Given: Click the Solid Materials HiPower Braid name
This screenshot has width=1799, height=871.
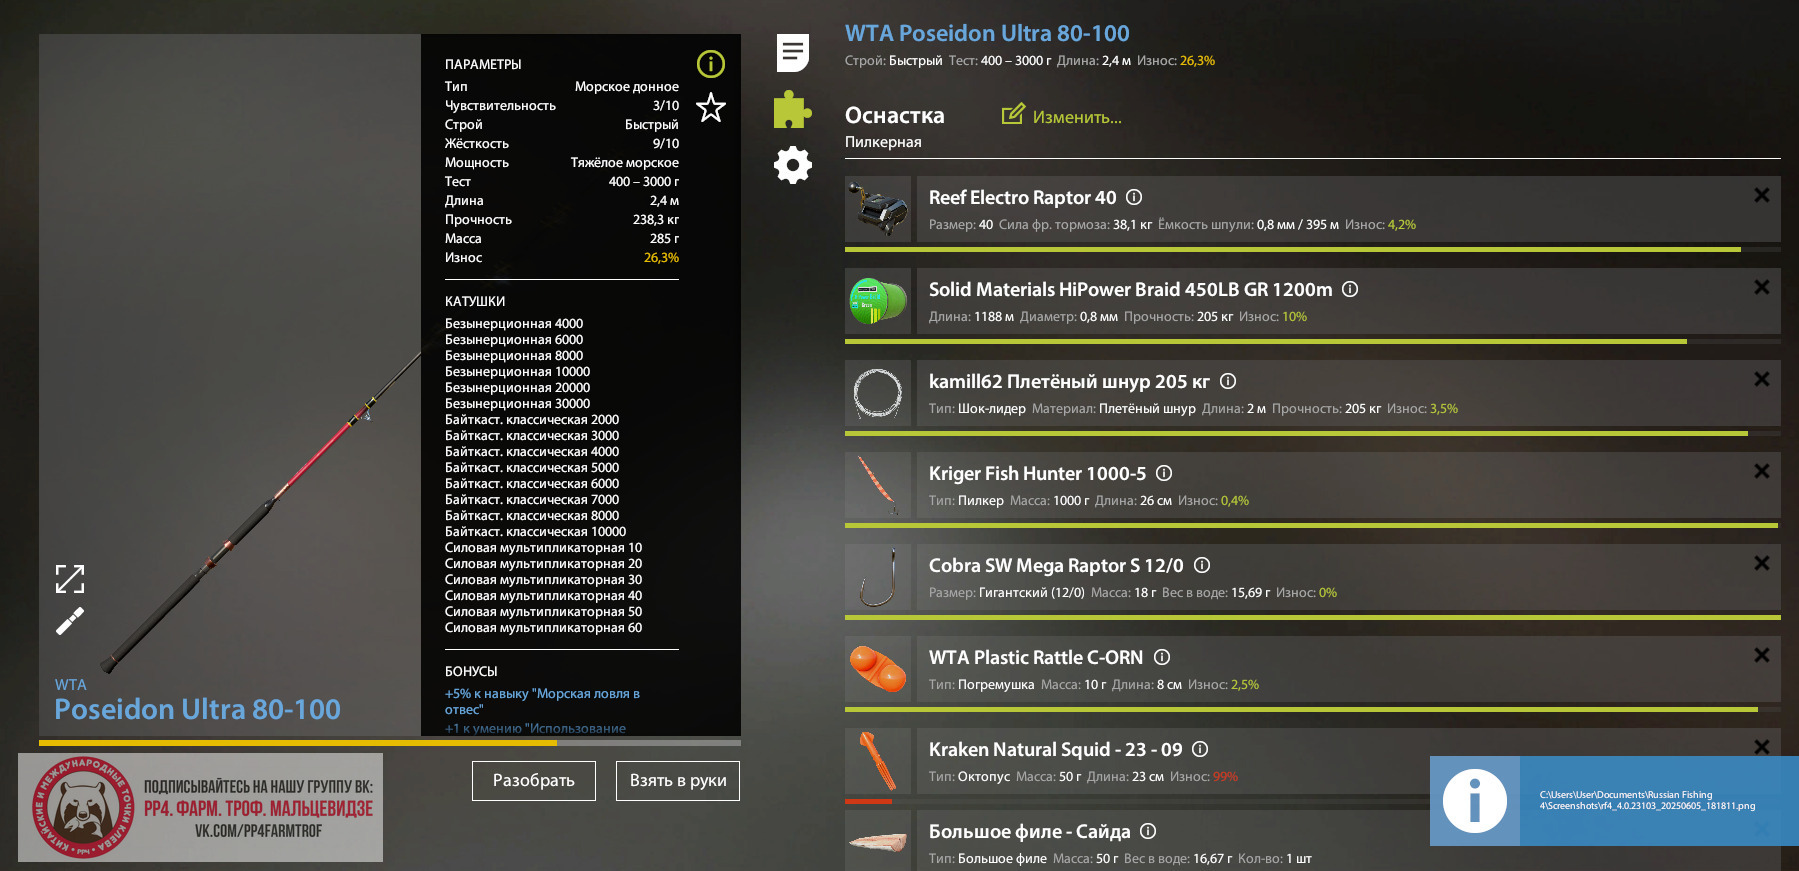Looking at the screenshot, I should 1130,289.
